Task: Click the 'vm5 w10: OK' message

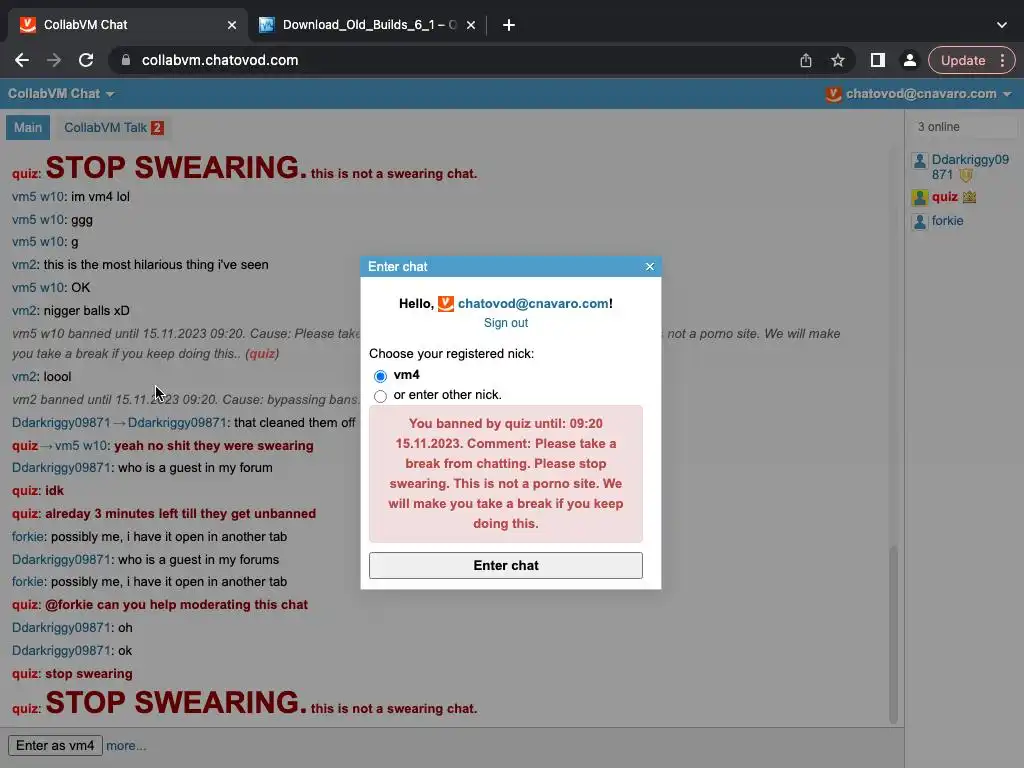Action: tap(51, 287)
